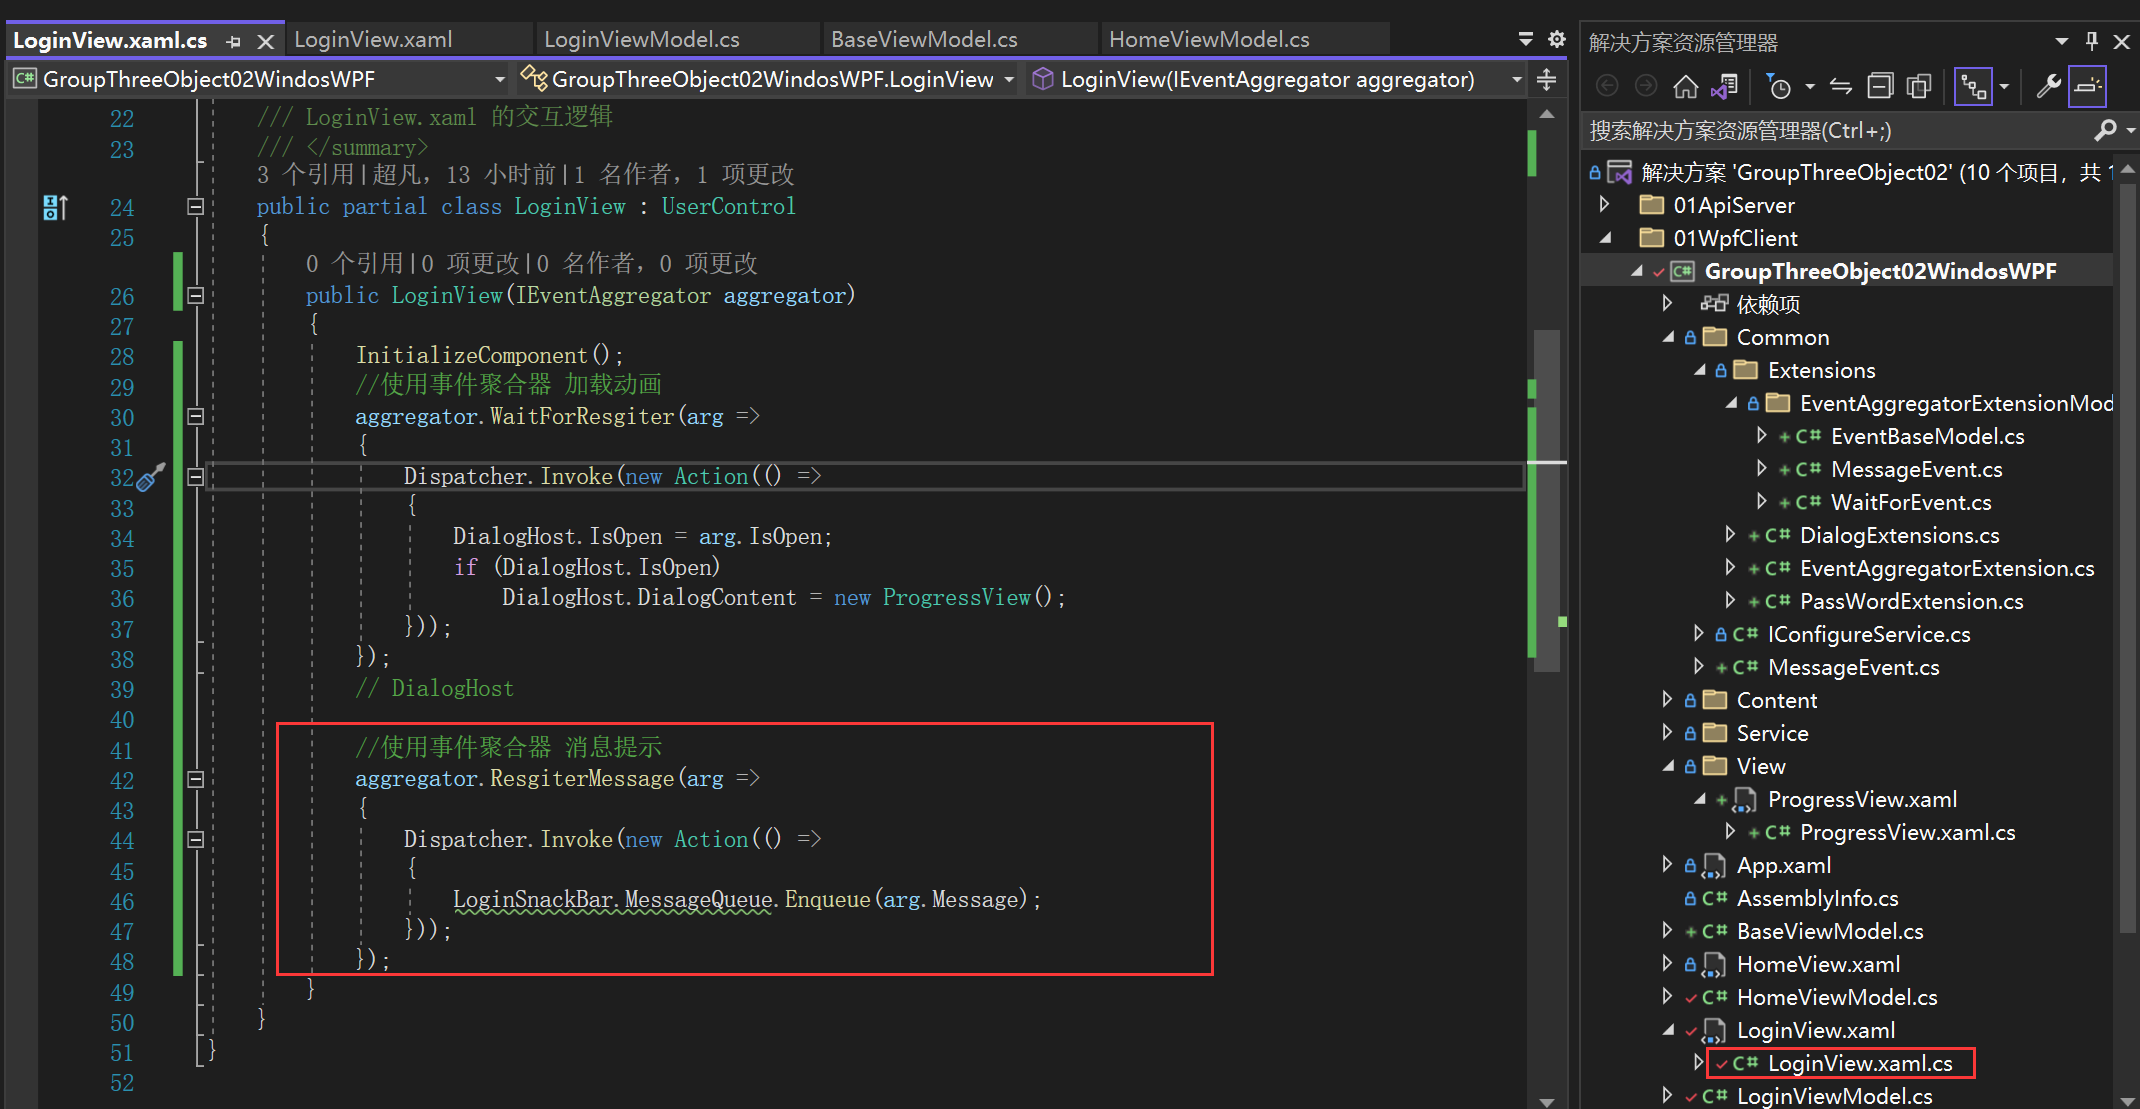This screenshot has width=2140, height=1109.
Task: Click the Show All Files icon
Action: [1918, 87]
